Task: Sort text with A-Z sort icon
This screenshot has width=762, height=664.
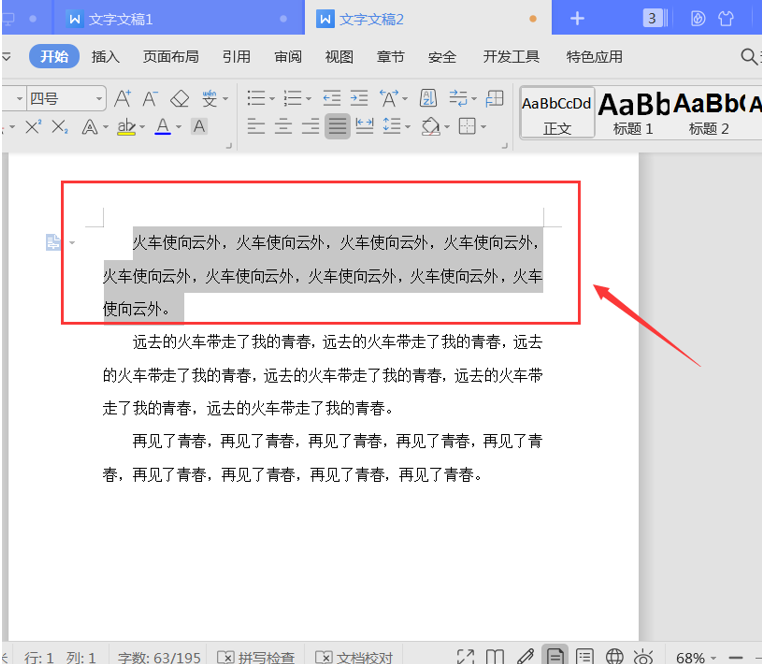Action: coord(428,99)
